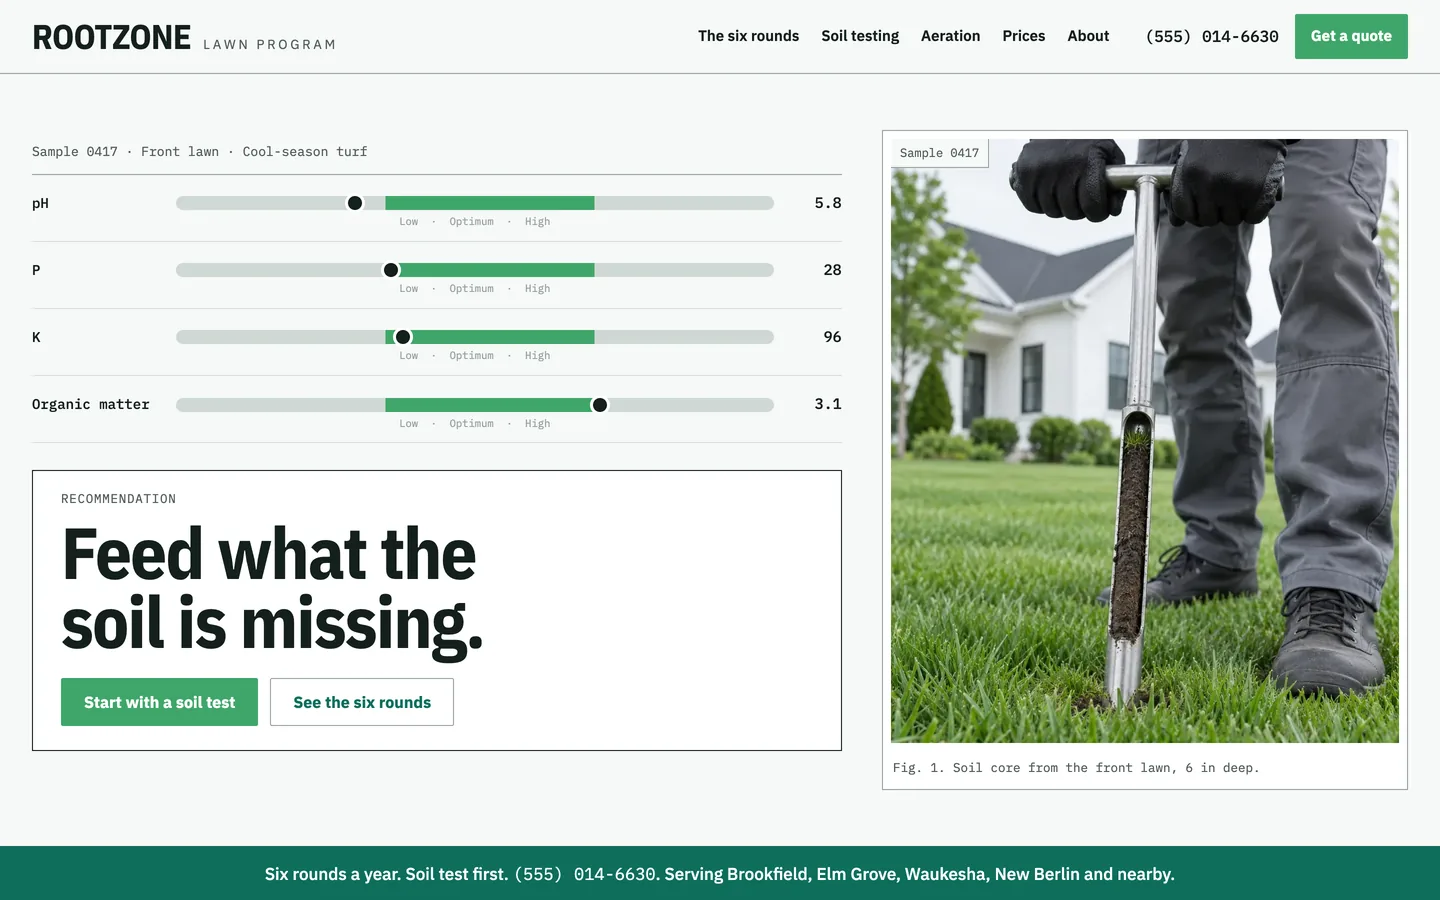Click the P value 28
Viewport: 1440px width, 900px height.
tap(832, 270)
